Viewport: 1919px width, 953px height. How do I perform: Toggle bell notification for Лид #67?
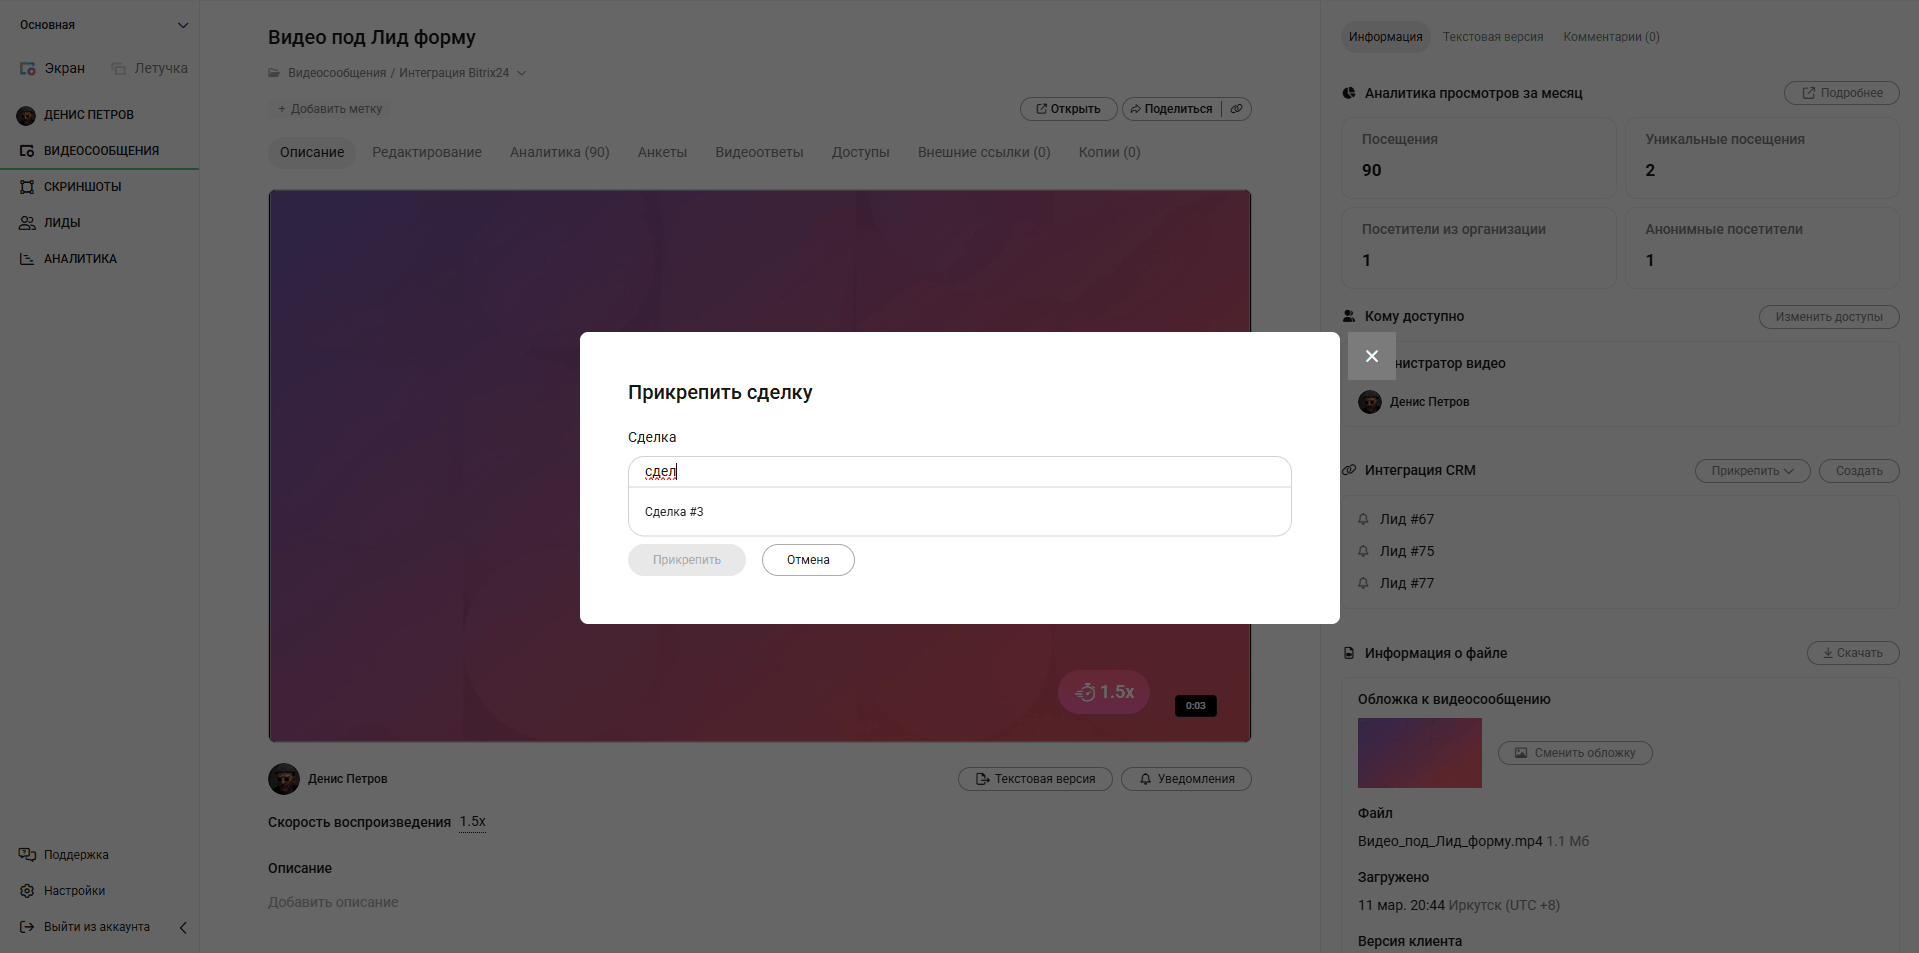(1363, 519)
